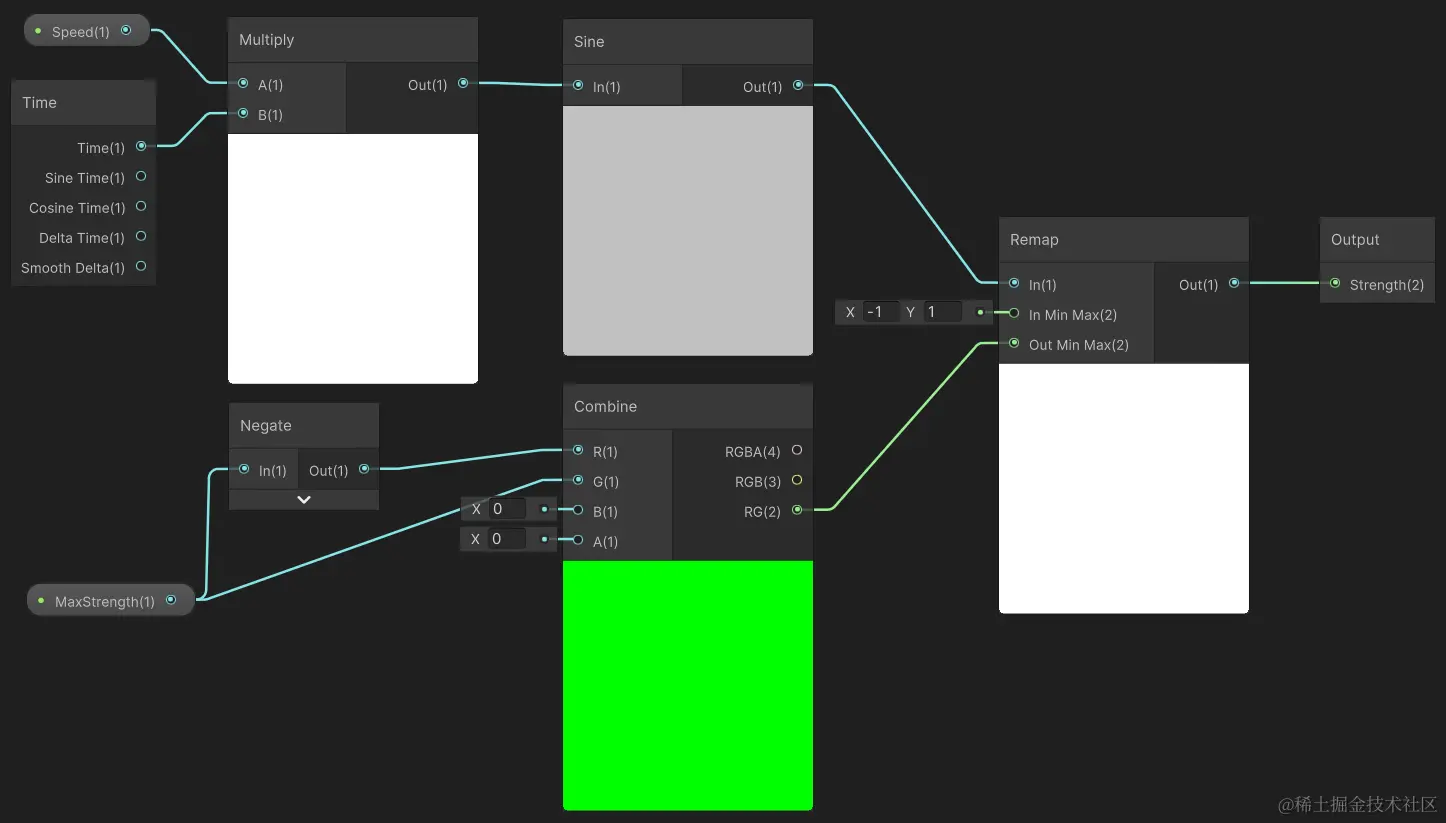The width and height of the screenshot is (1446, 823).
Task: Click Remap node In(1) port
Action: tap(1014, 284)
